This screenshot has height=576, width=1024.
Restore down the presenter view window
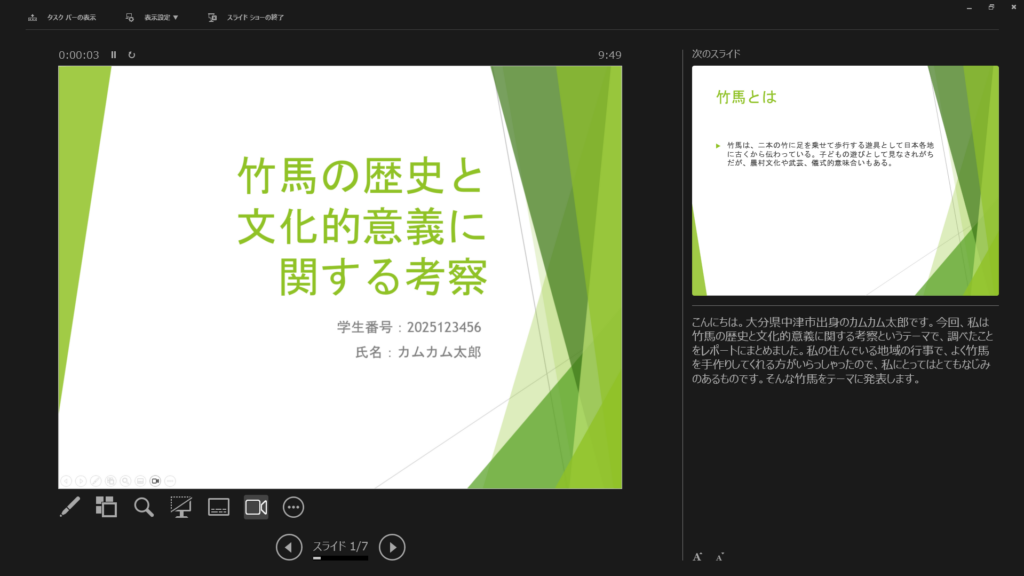coord(991,7)
